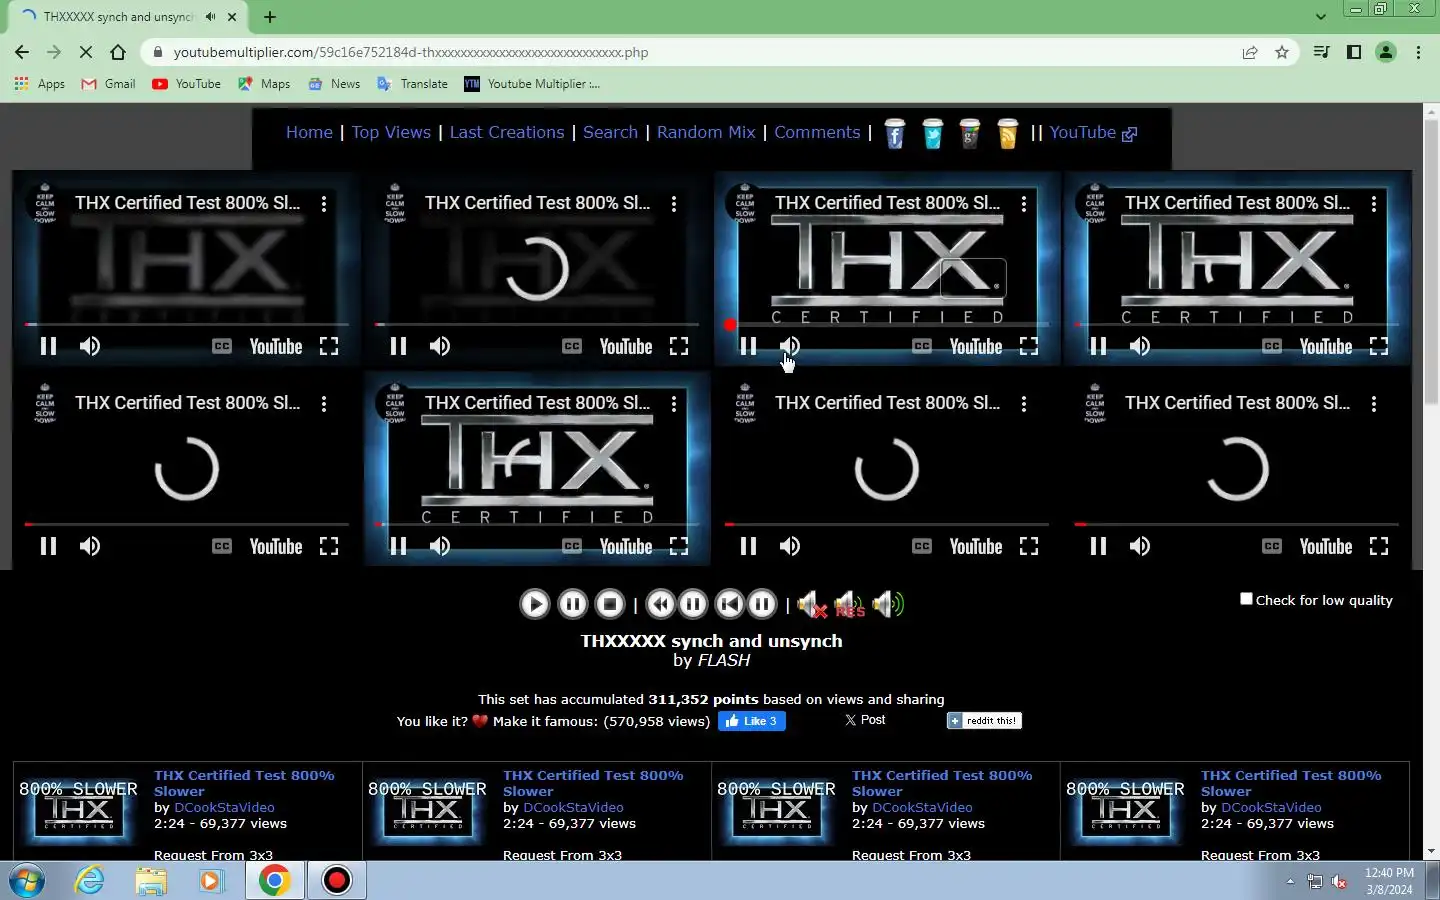The image size is (1440, 900).
Task: Toggle captions on third bottom-row video
Action: [x=922, y=546]
